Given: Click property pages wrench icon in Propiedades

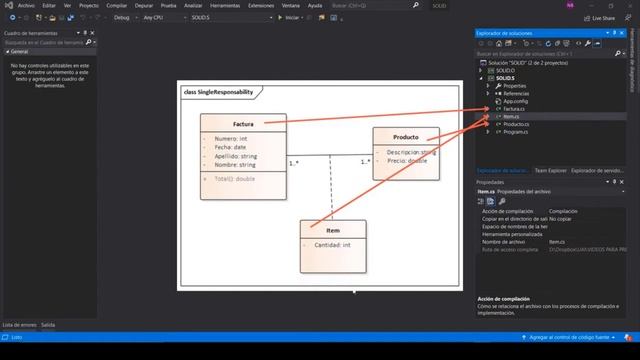Looking at the screenshot, I should point(502,201).
